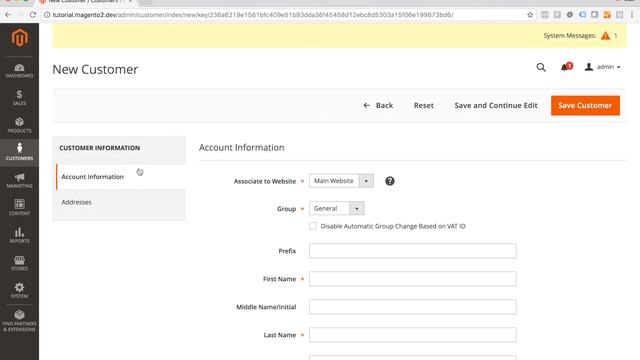Click the Associate to Website help icon
640x360 pixels.
click(390, 181)
